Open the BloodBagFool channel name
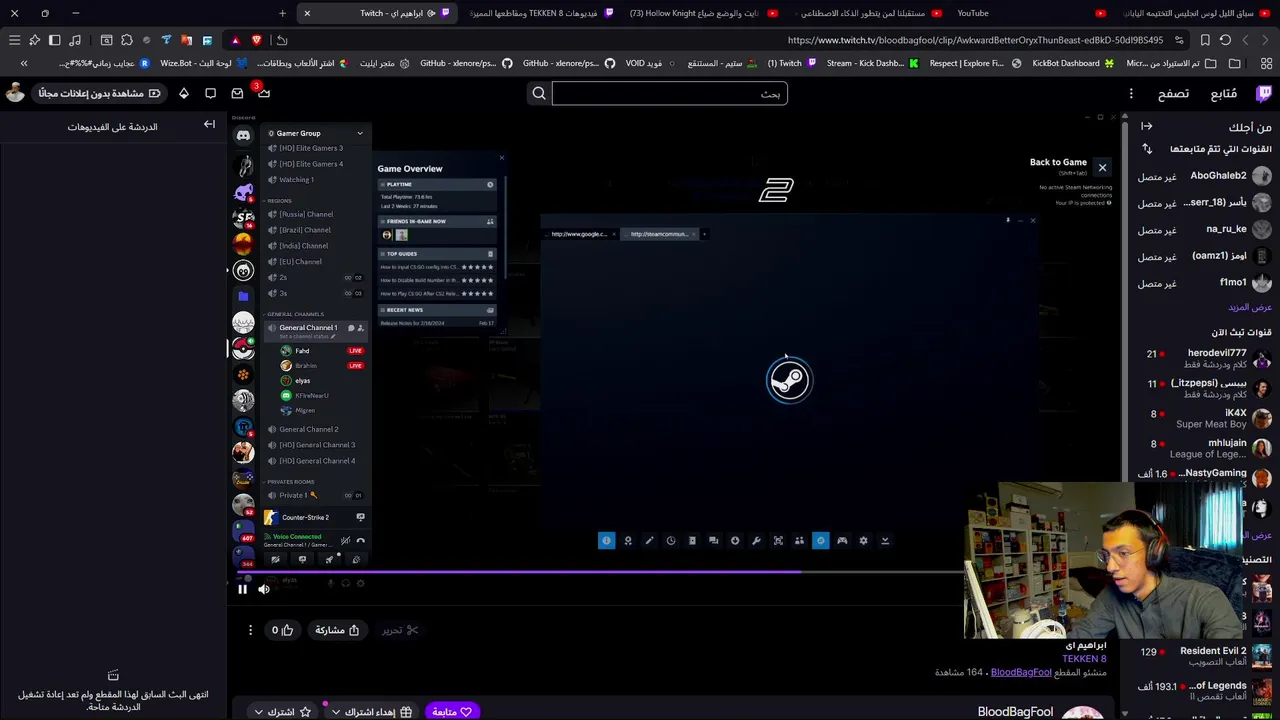The height and width of the screenshot is (720, 1280). pos(1015,712)
